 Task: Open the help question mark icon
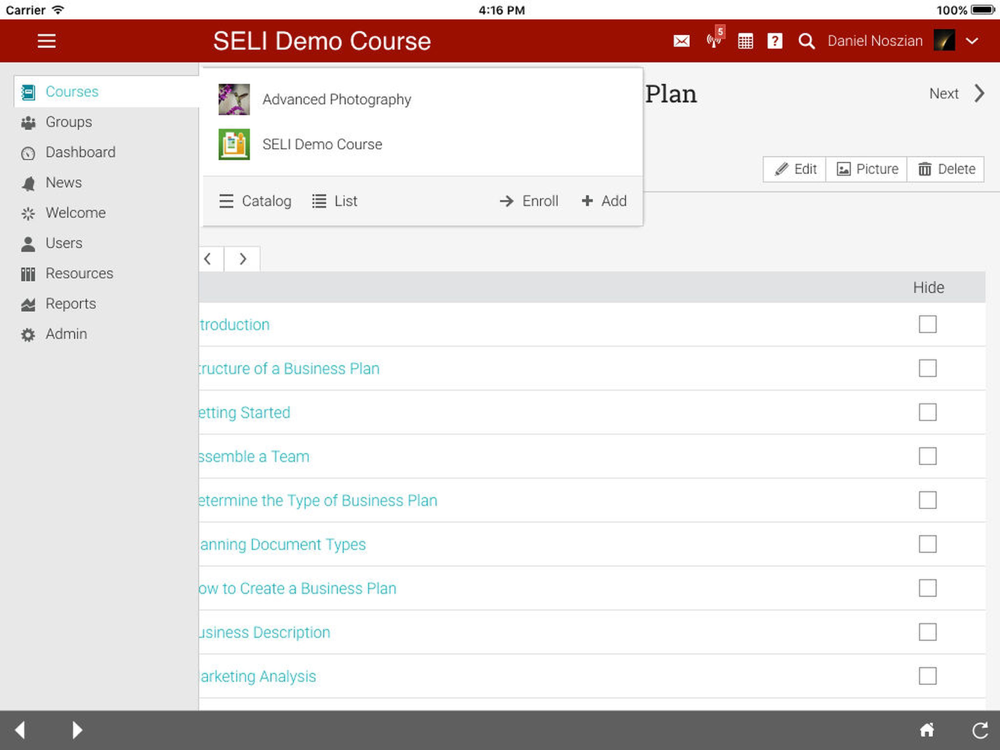tap(775, 41)
